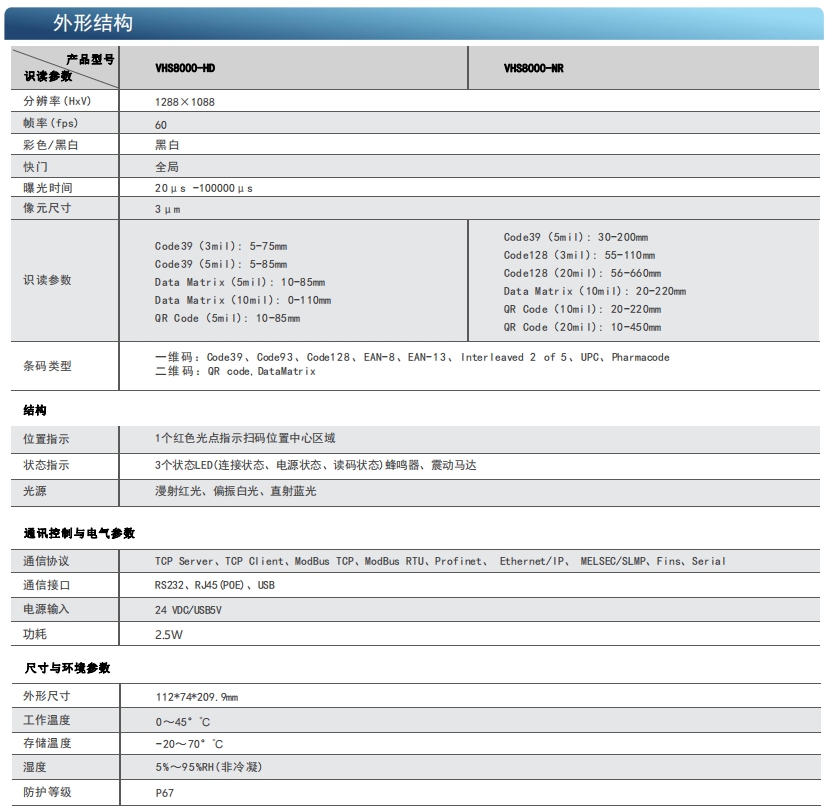Select the RS232、RJ45(POE)、USB value

click(x=215, y=585)
